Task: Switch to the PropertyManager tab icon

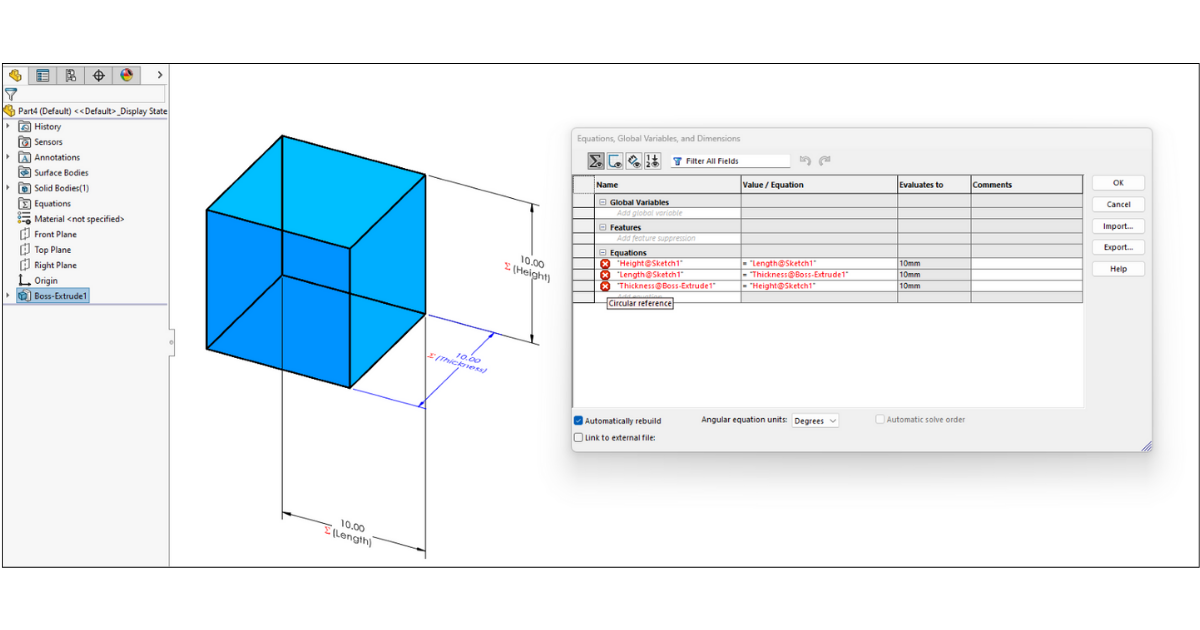Action: pyautogui.click(x=42, y=75)
